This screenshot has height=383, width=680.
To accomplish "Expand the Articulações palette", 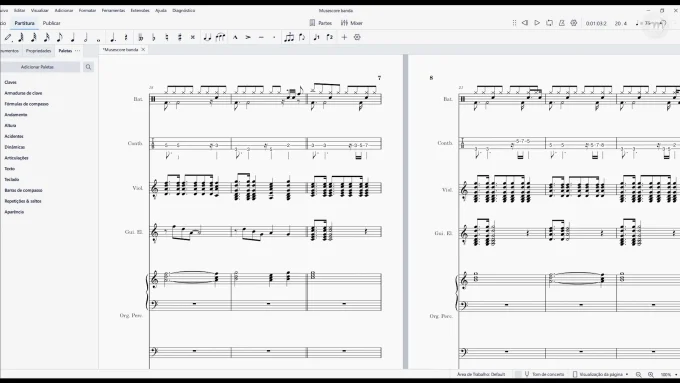I will (16, 158).
